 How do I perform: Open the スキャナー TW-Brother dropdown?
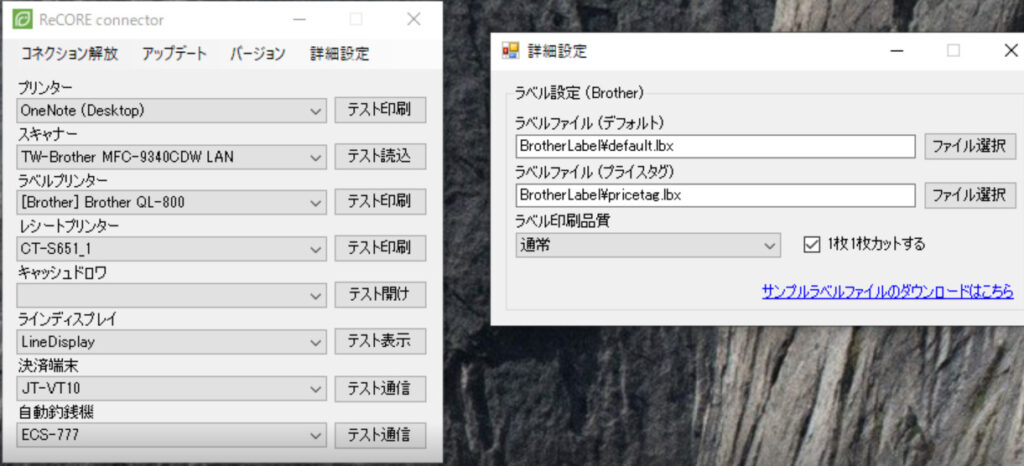click(172, 157)
